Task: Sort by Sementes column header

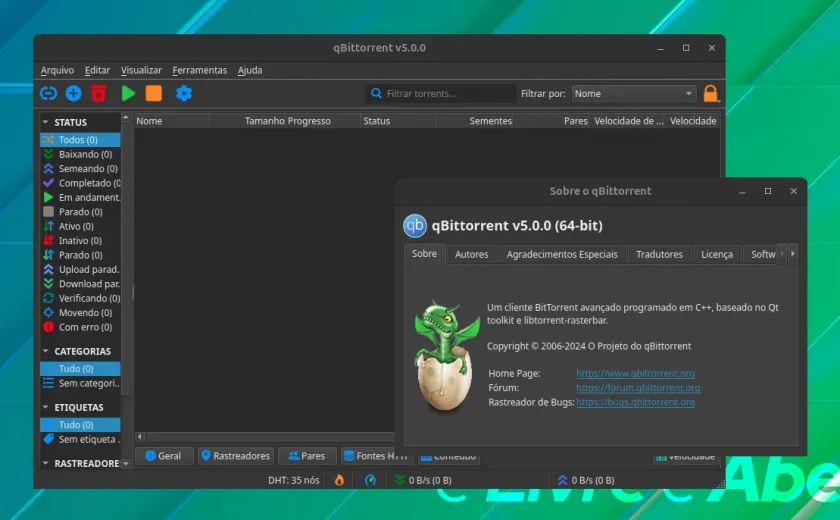Action: [x=475, y=121]
